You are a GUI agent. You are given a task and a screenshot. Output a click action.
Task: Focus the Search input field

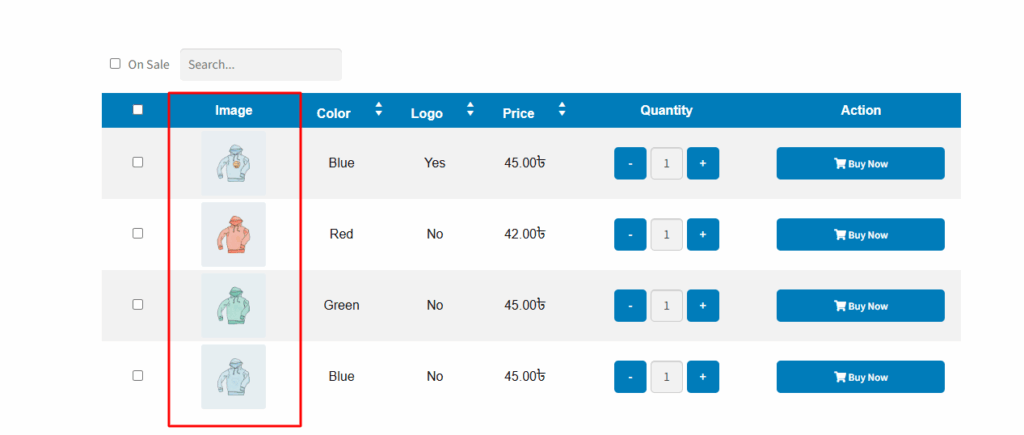point(261,65)
